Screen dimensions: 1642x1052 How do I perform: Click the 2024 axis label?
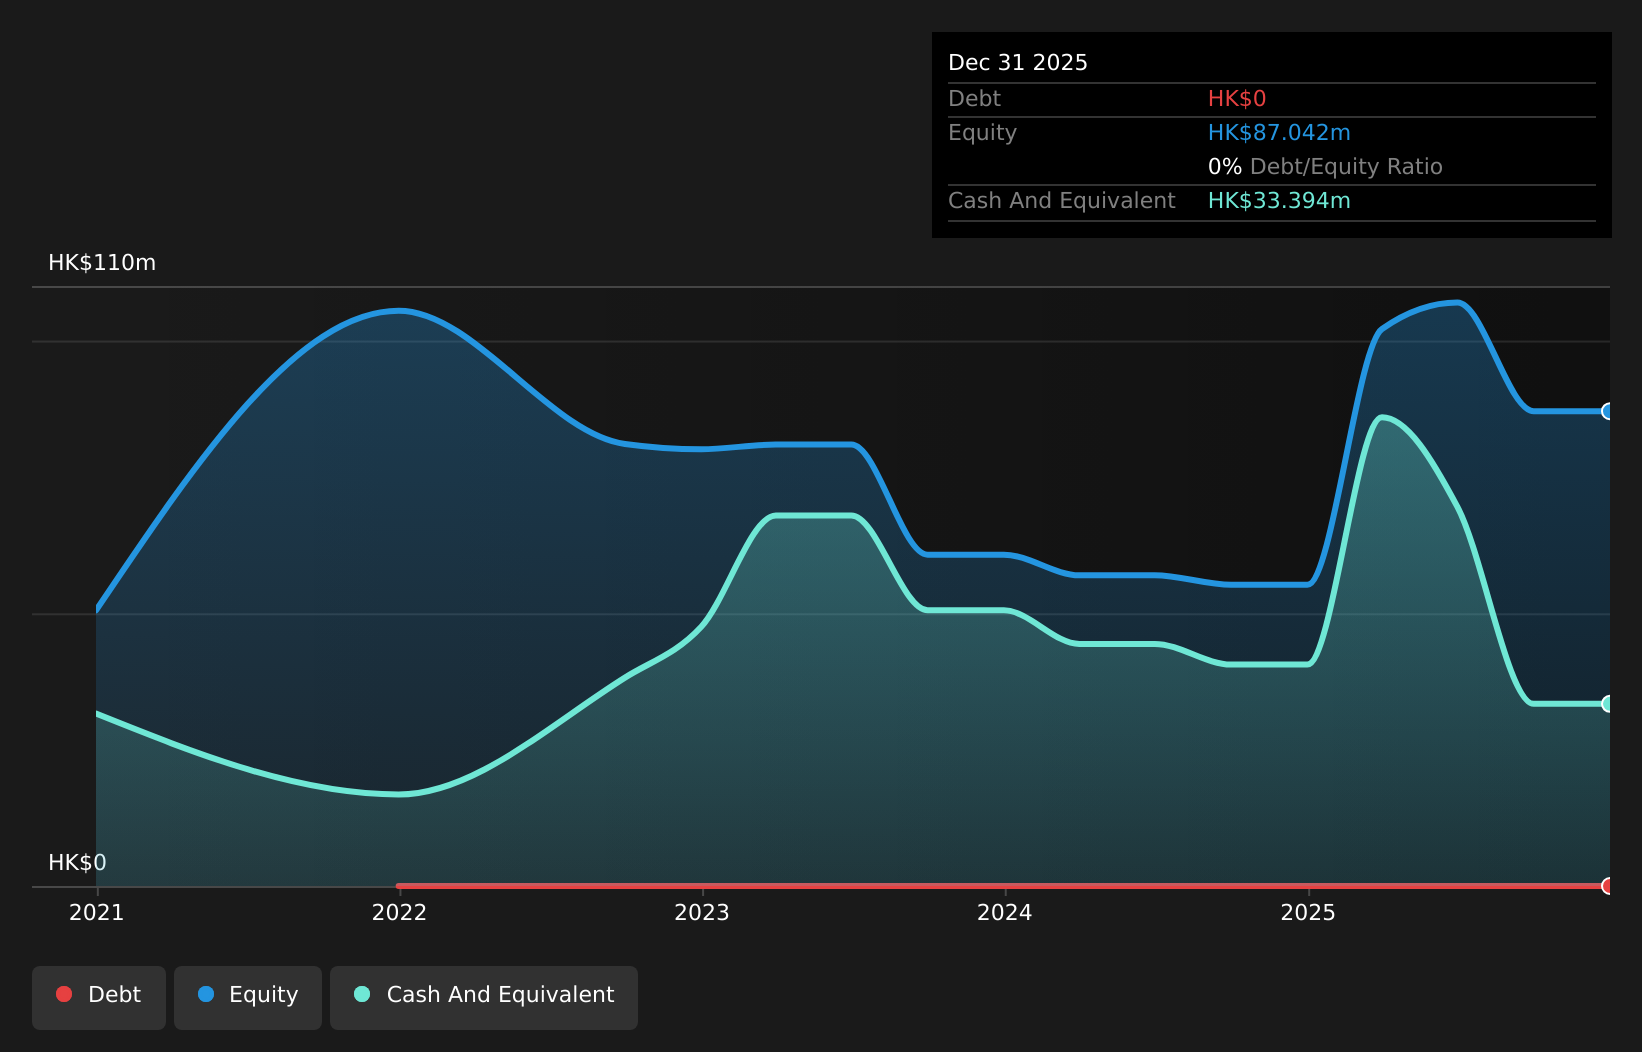[1005, 913]
